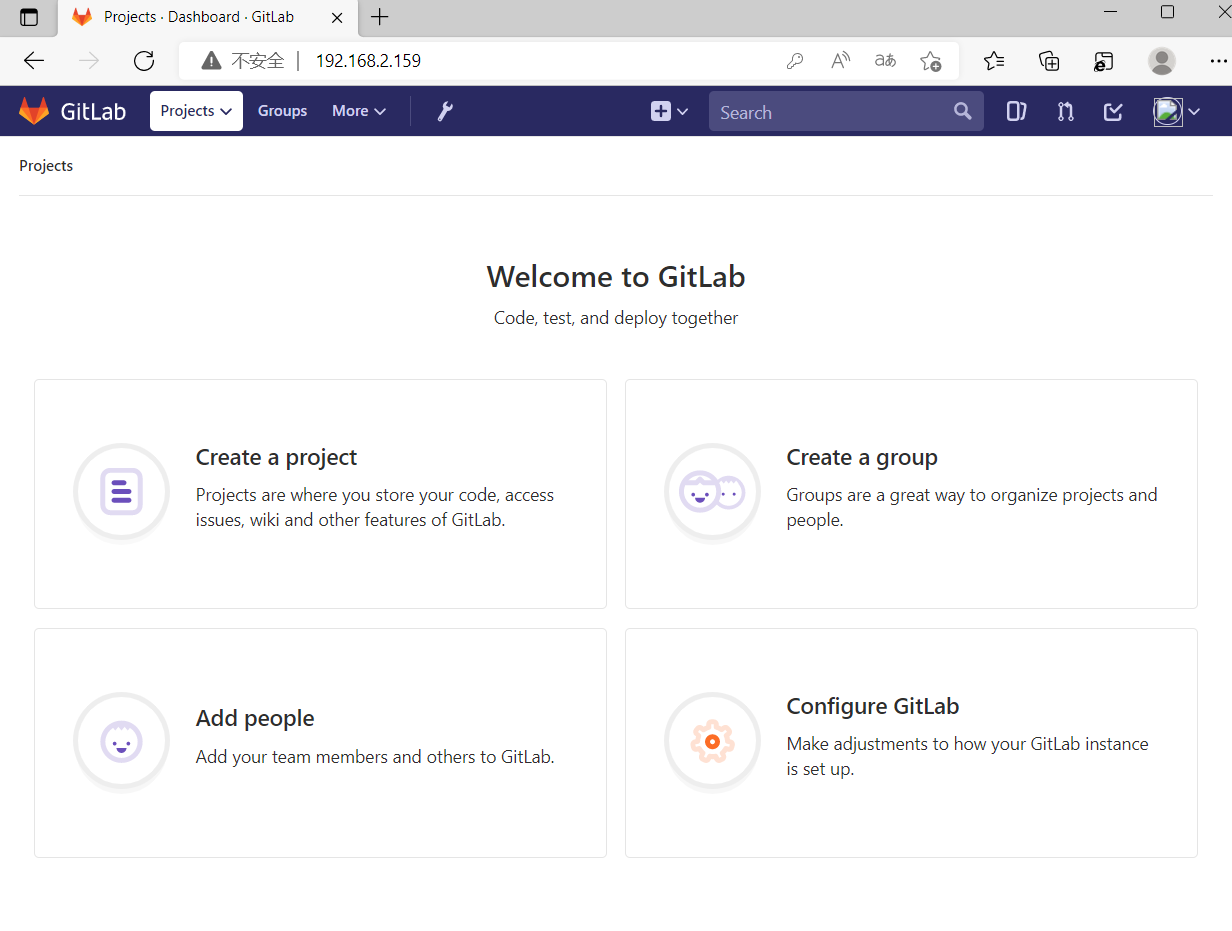
Task: Open the tab actions menu icon
Action: pyautogui.click(x=29, y=17)
